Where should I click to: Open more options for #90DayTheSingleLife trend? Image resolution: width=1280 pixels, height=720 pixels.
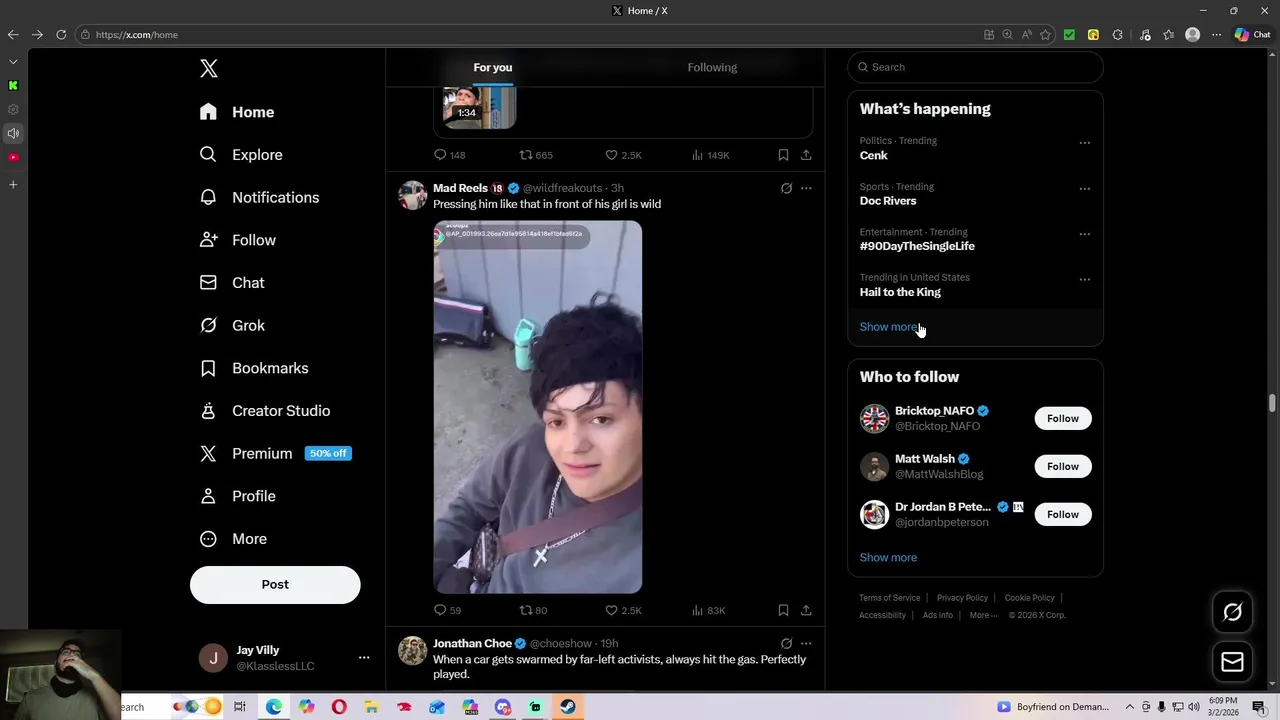[1084, 234]
